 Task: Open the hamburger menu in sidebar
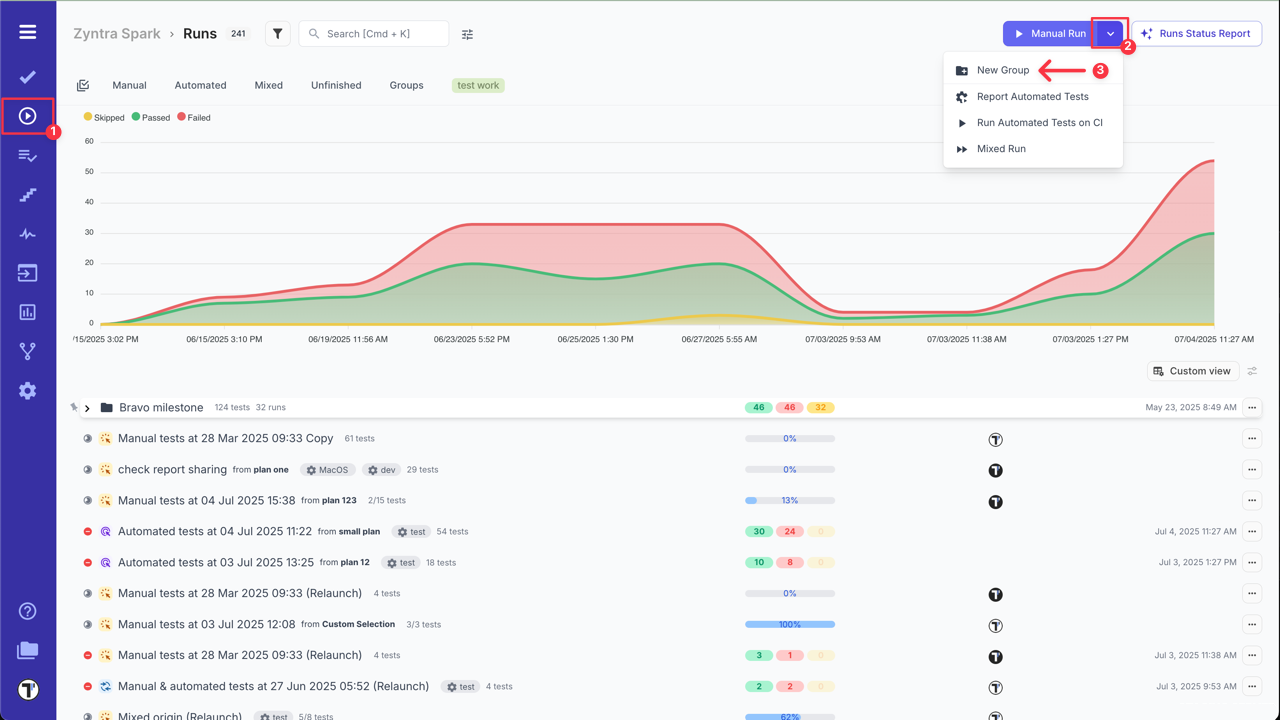coord(28,32)
